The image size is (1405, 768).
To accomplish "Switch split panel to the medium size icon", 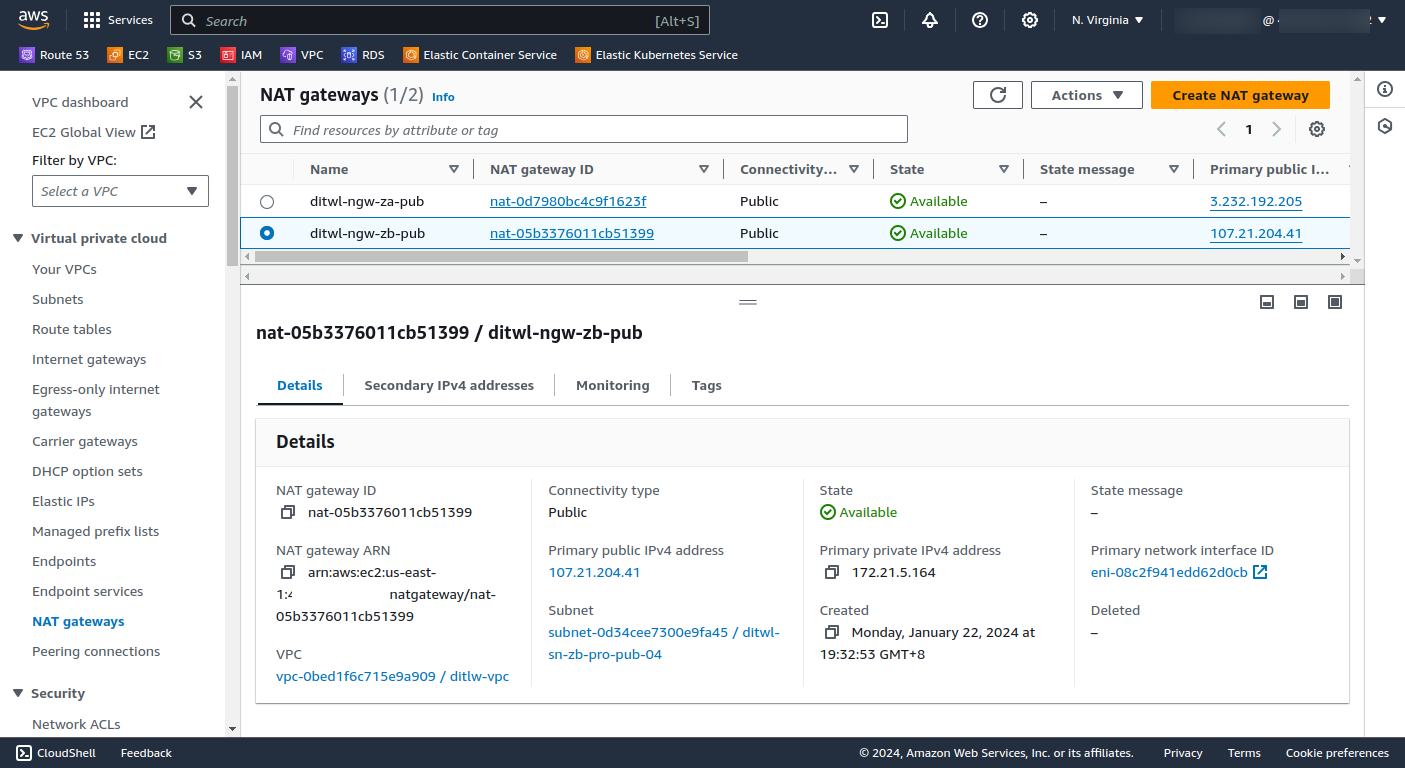I will pyautogui.click(x=1301, y=302).
